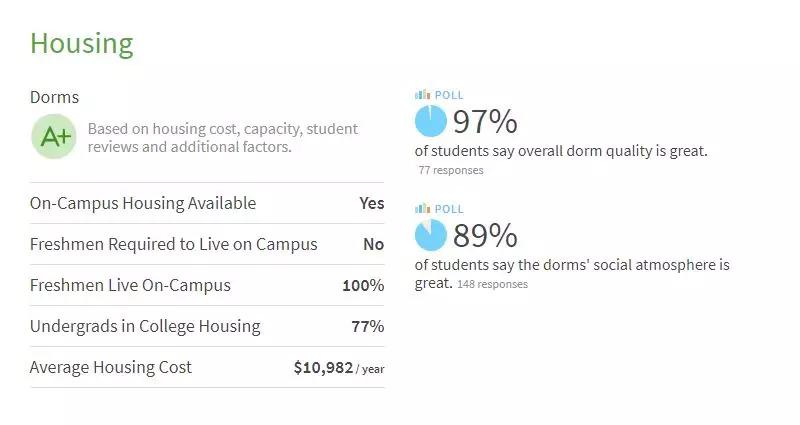Click the 148 responses text
The width and height of the screenshot is (800, 425).
click(492, 285)
